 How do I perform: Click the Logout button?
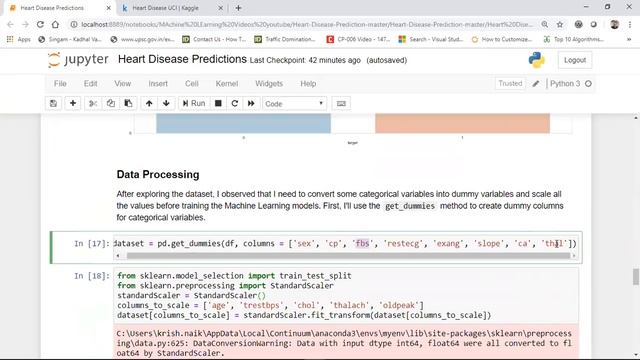point(575,60)
